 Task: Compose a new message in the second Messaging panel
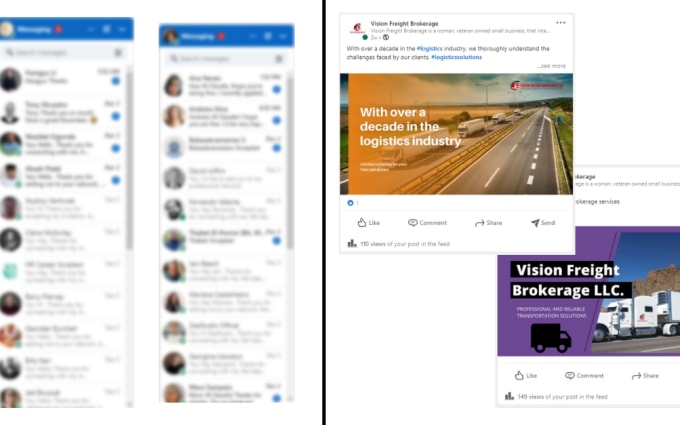point(268,36)
